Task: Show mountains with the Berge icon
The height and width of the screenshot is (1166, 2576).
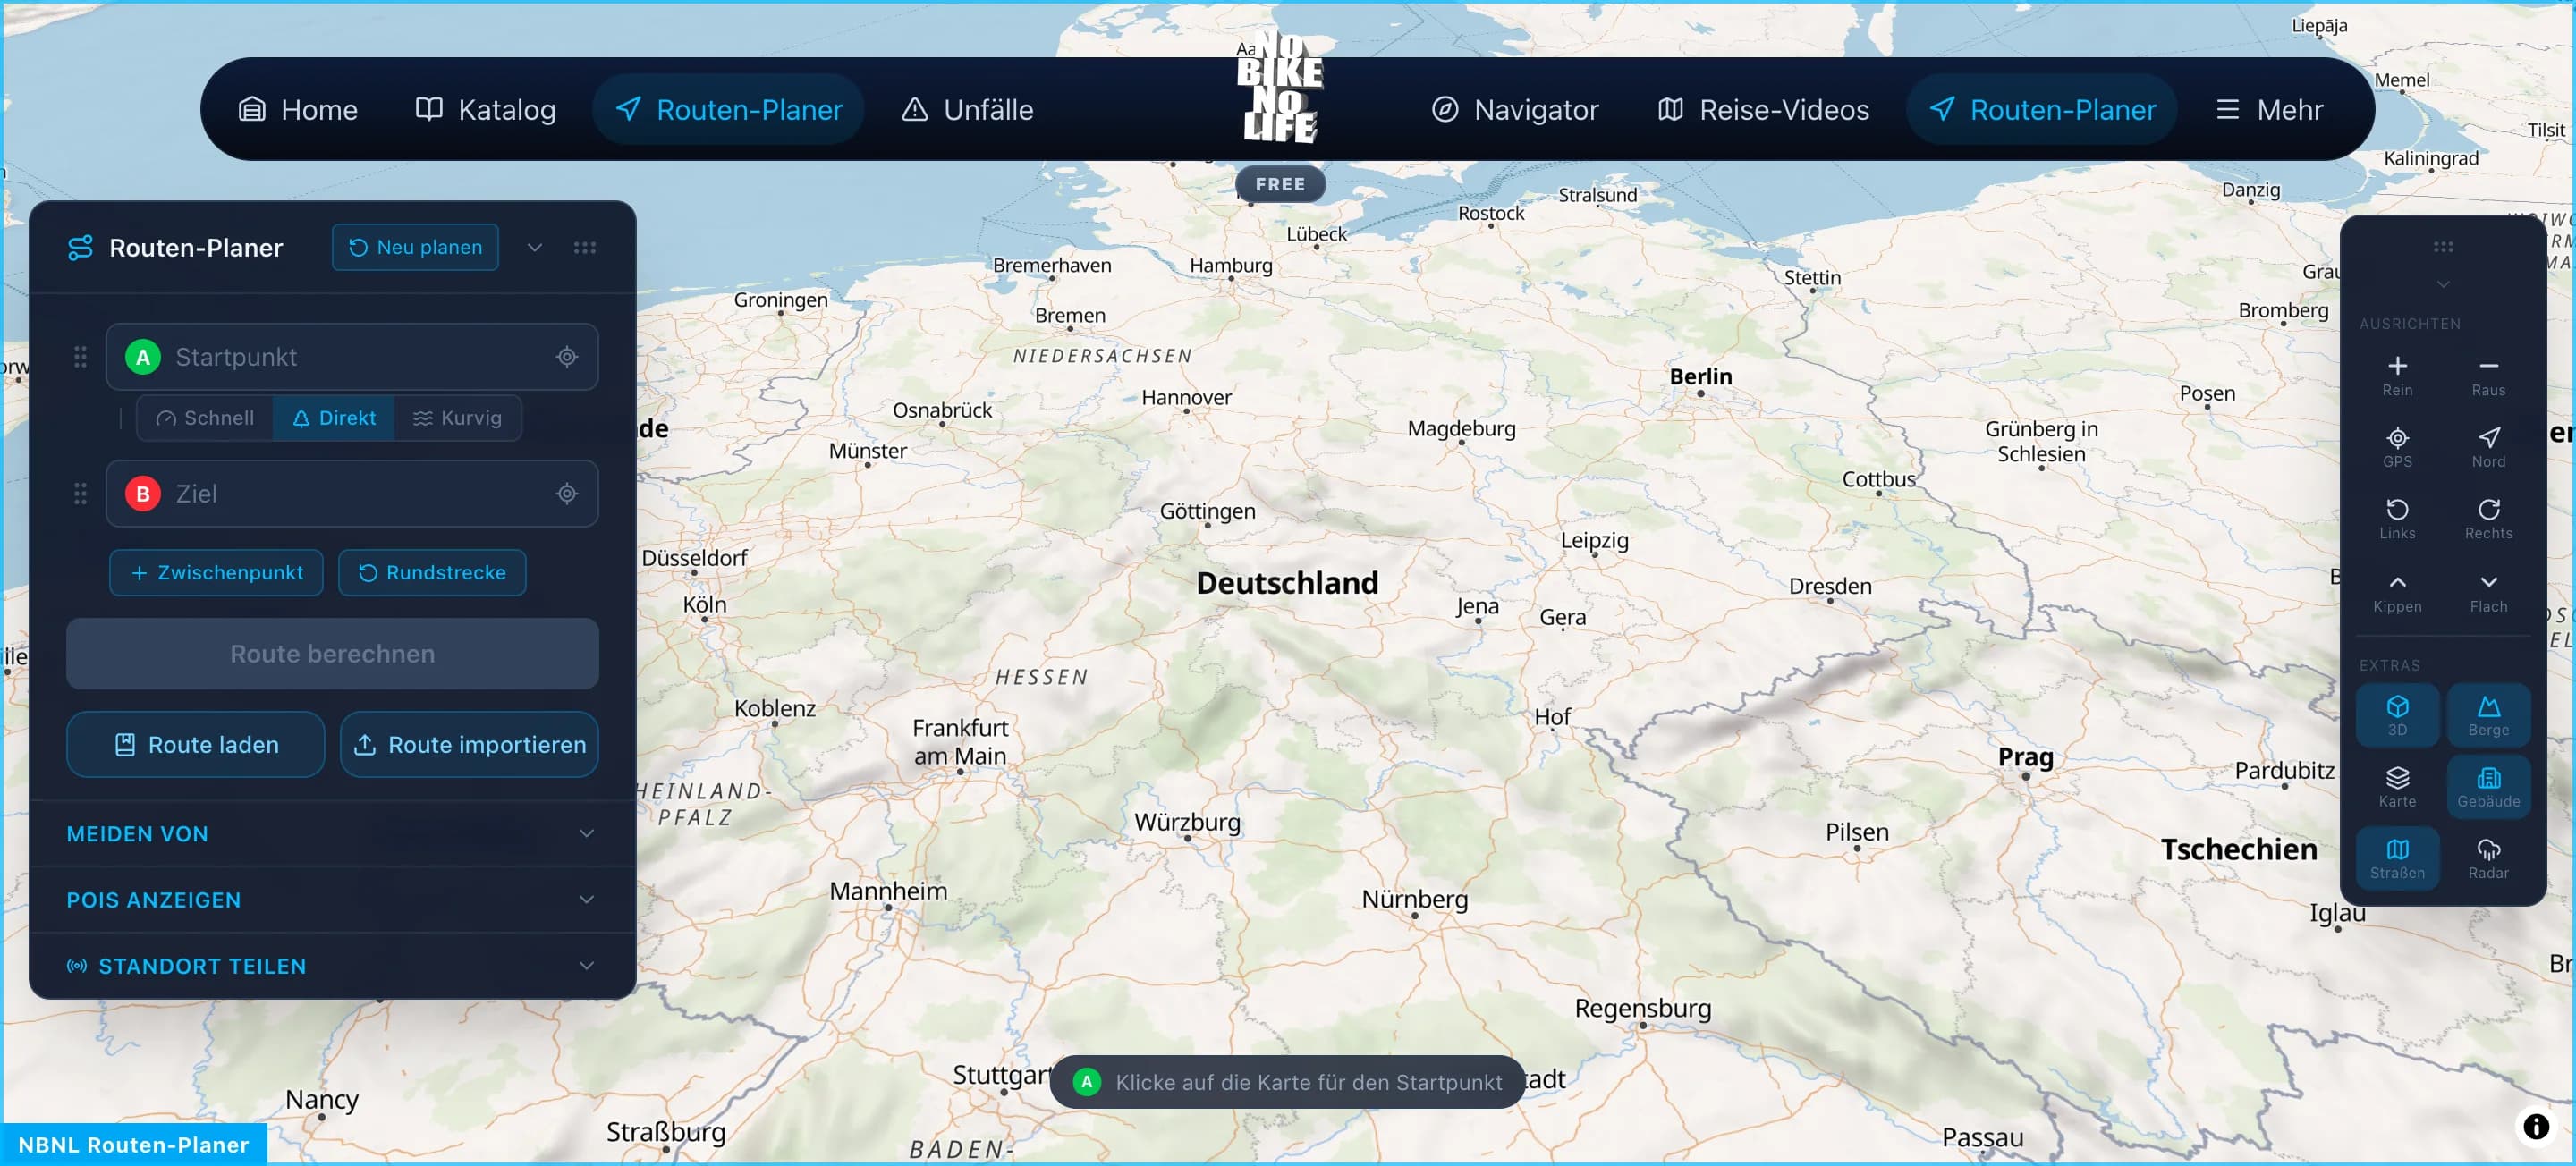Action: [2489, 714]
